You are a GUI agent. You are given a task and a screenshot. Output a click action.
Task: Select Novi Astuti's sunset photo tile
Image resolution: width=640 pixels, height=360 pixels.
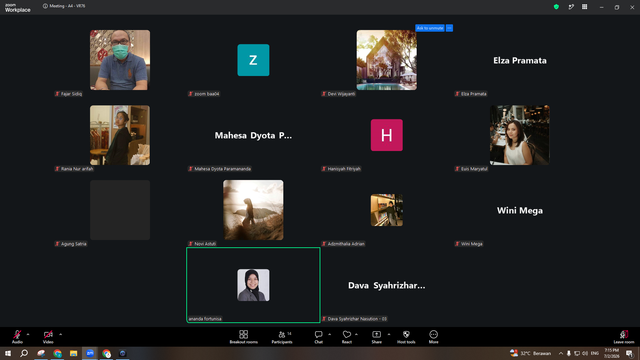point(253,210)
